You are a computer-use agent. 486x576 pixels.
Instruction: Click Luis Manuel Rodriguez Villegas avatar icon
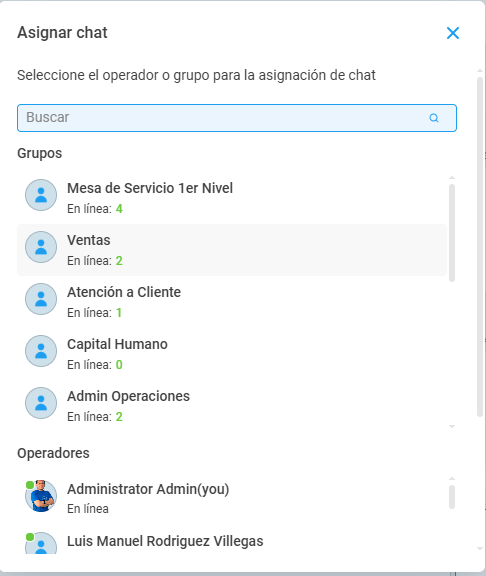coord(41,544)
